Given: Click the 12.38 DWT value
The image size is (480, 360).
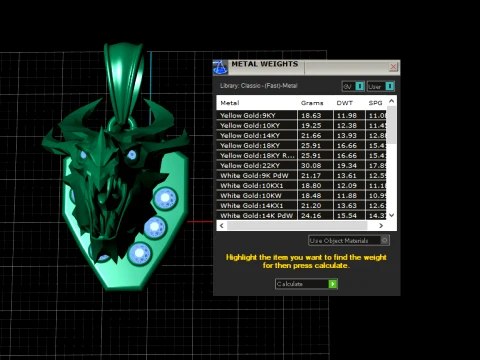Looking at the screenshot, I should (347, 126).
